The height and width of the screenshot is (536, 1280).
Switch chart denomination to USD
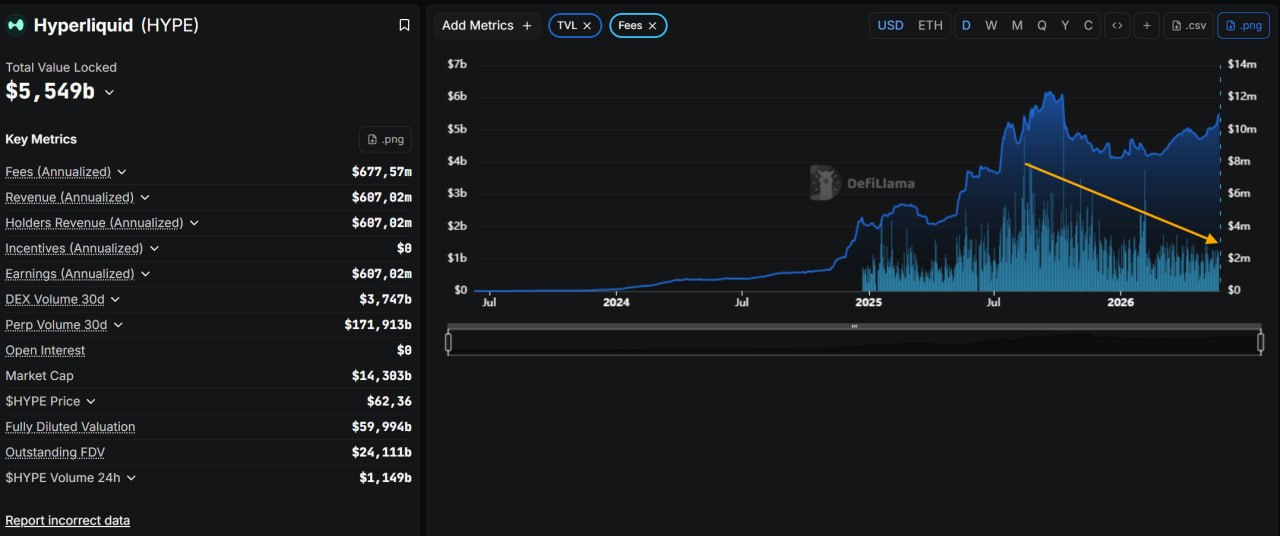890,25
